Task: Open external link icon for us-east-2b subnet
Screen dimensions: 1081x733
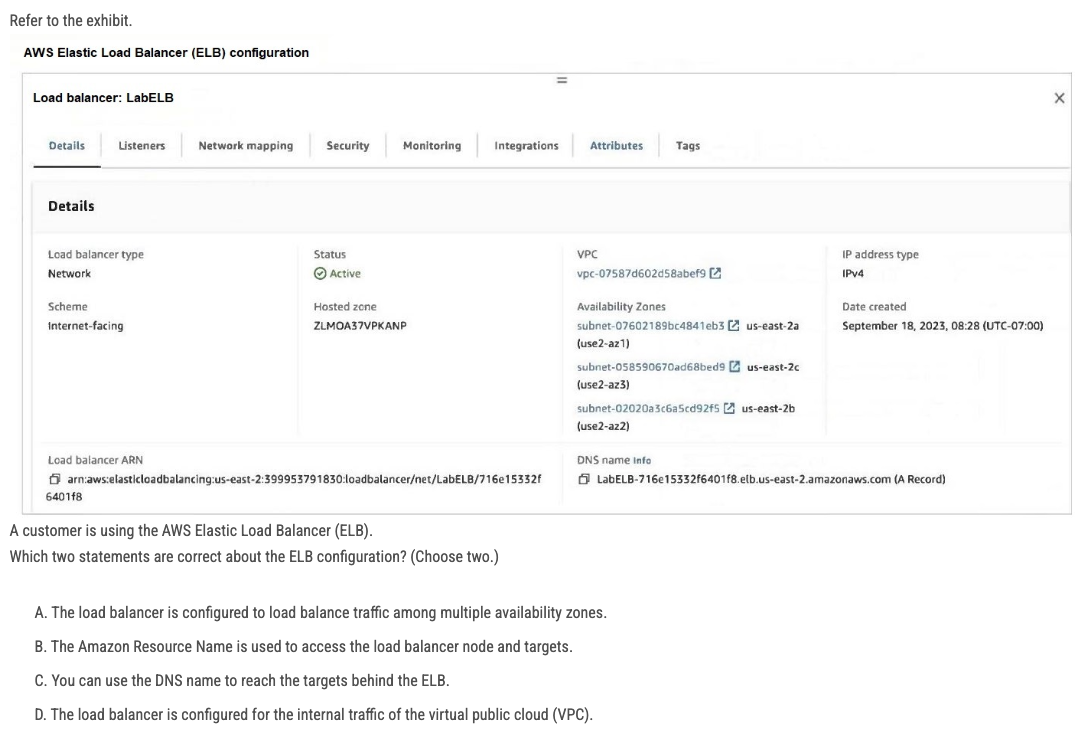Action: [x=729, y=408]
